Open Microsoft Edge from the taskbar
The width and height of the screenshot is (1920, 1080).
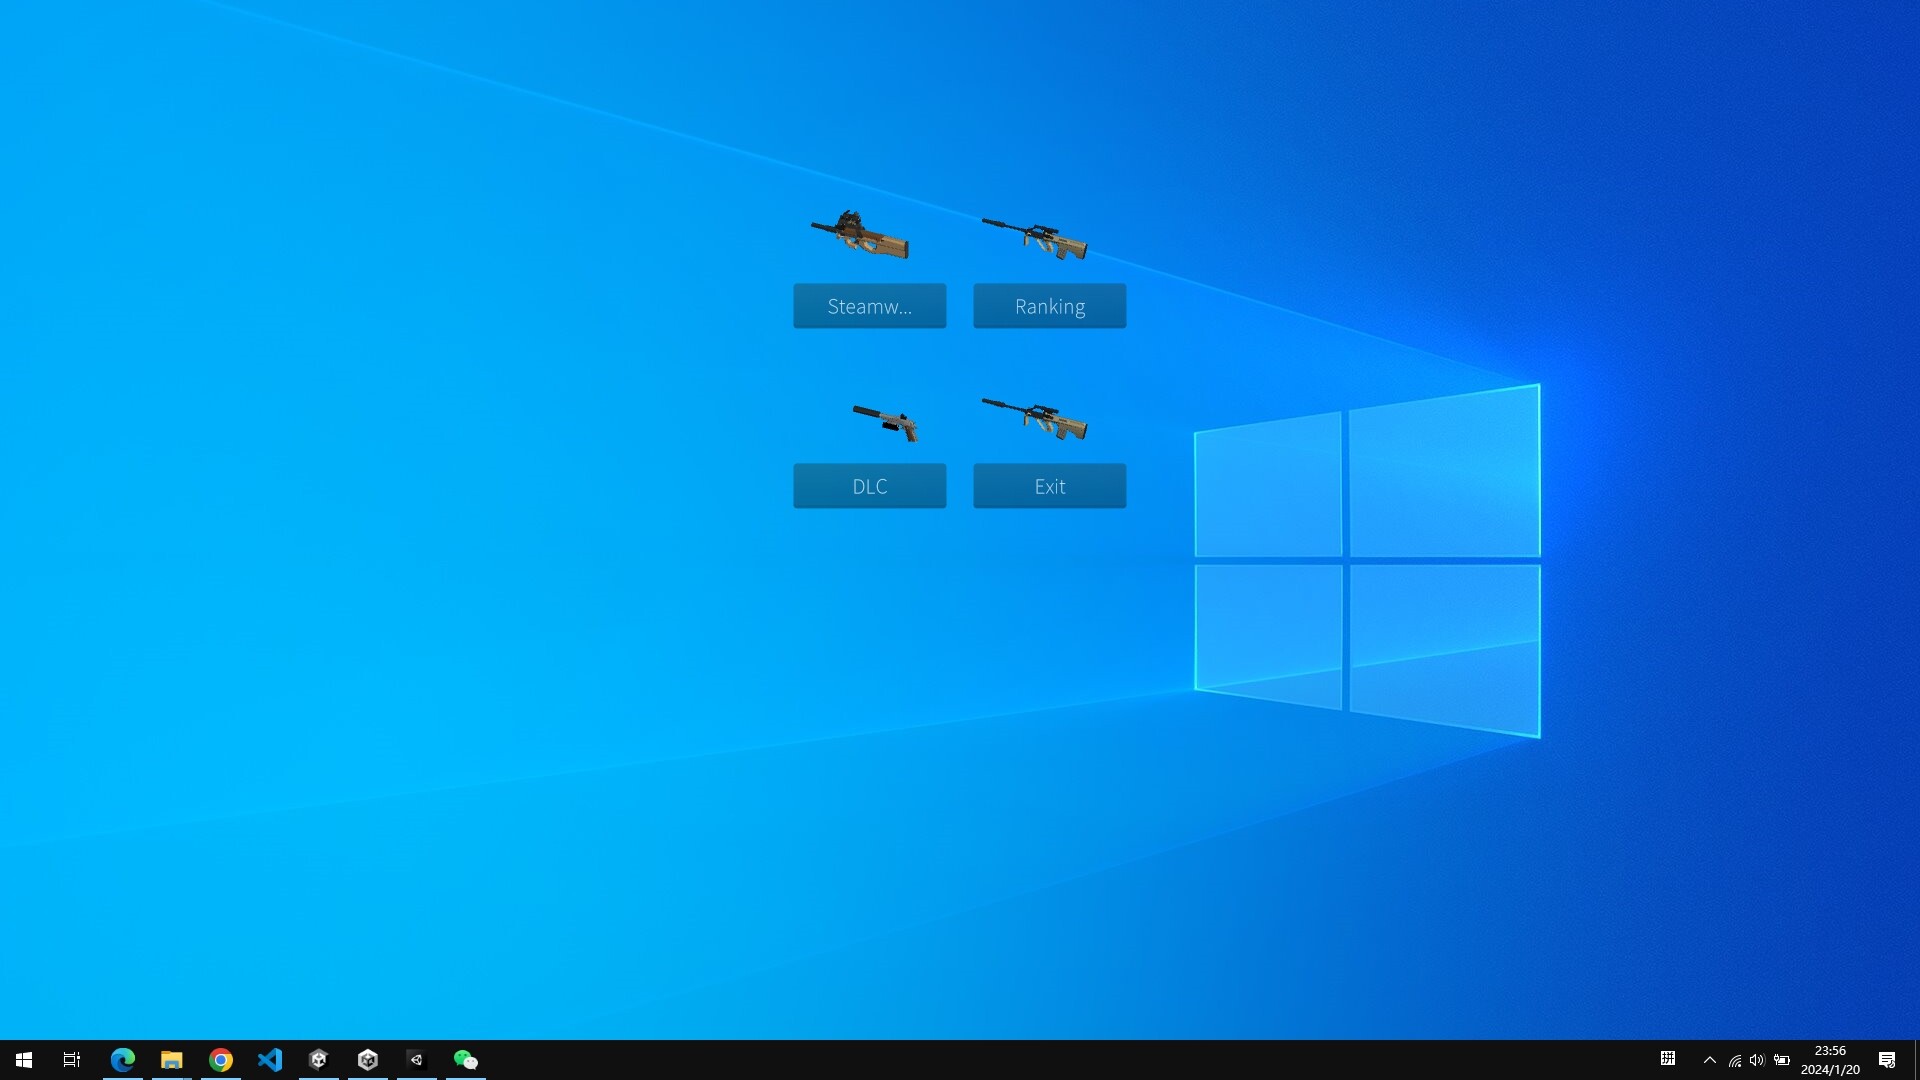coord(122,1059)
